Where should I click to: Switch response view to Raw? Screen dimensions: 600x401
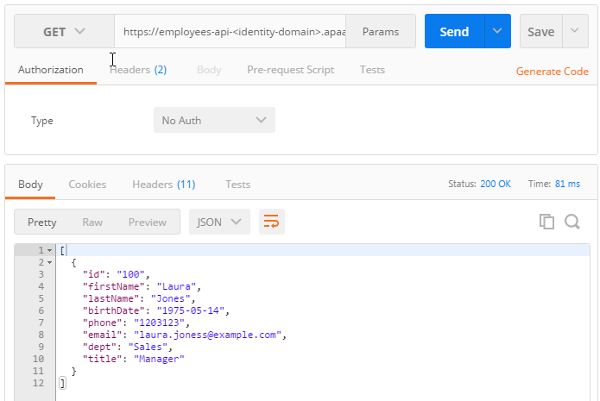[92, 222]
